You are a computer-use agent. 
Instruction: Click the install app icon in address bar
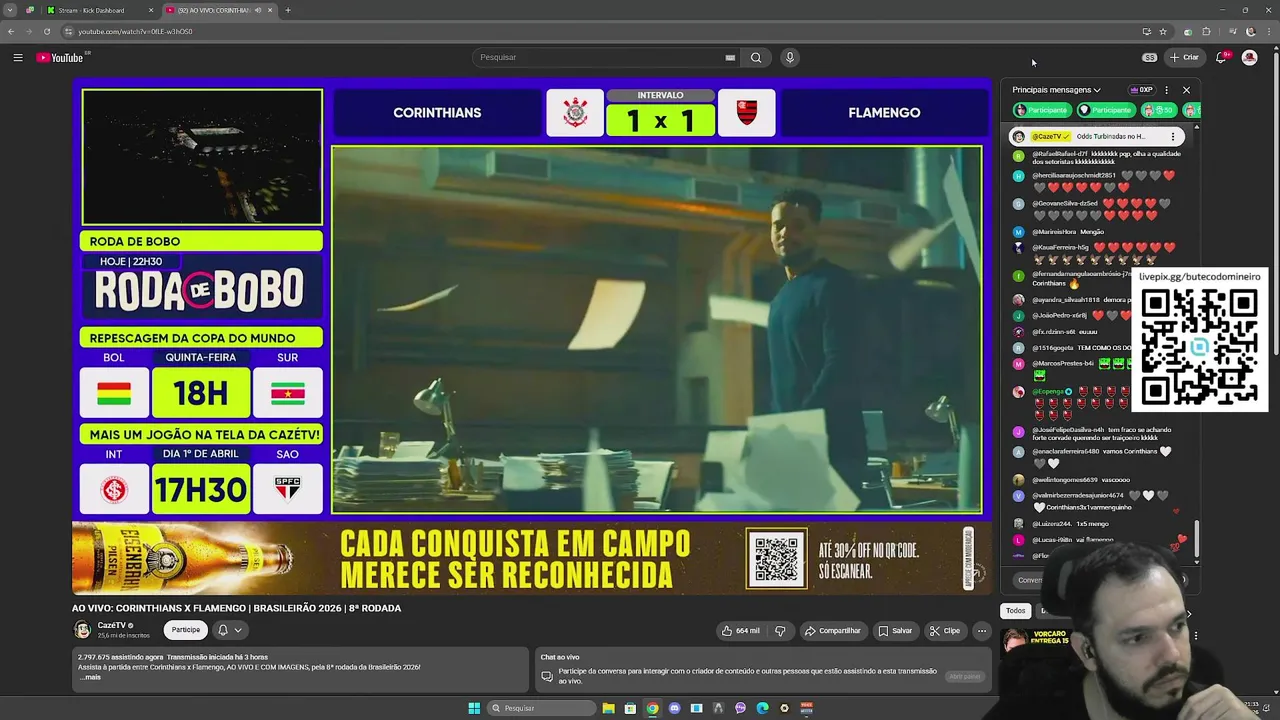click(x=1146, y=31)
